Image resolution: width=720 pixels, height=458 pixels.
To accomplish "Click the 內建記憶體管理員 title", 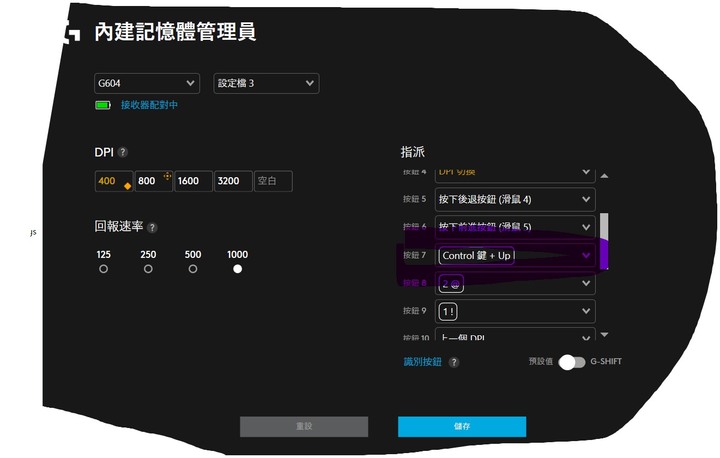I will 175,32.
